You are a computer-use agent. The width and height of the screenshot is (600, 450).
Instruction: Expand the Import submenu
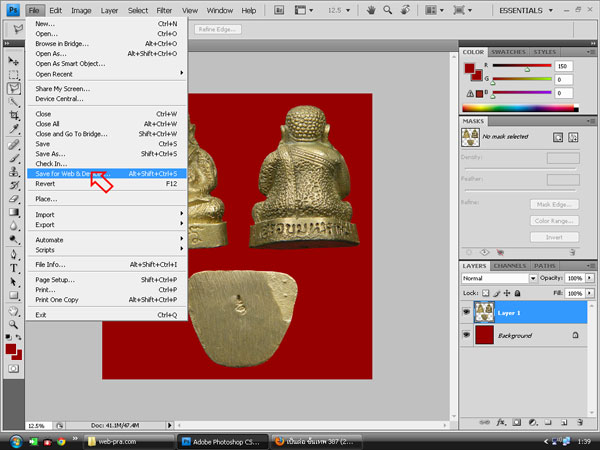(x=106, y=215)
